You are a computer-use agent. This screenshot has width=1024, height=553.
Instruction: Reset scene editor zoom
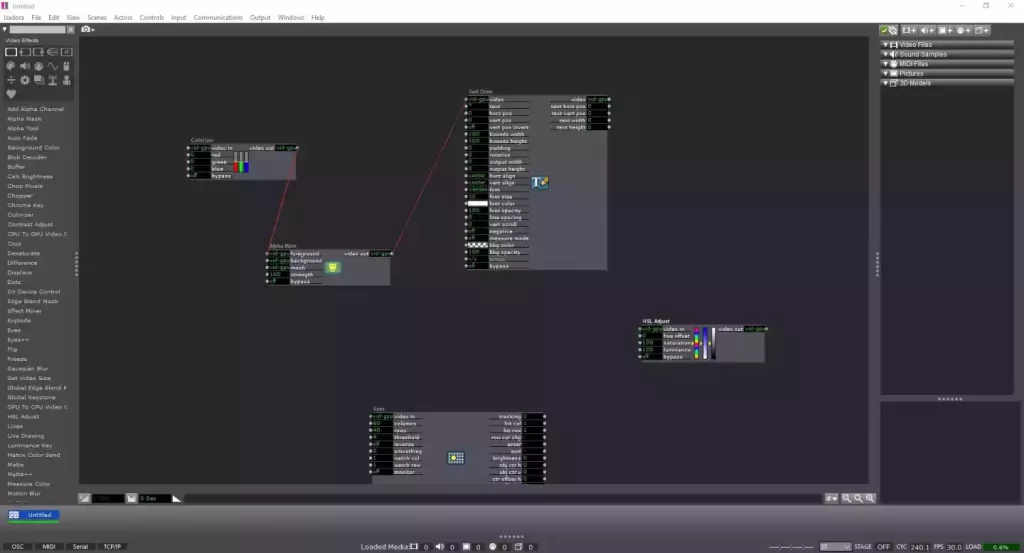click(858, 498)
